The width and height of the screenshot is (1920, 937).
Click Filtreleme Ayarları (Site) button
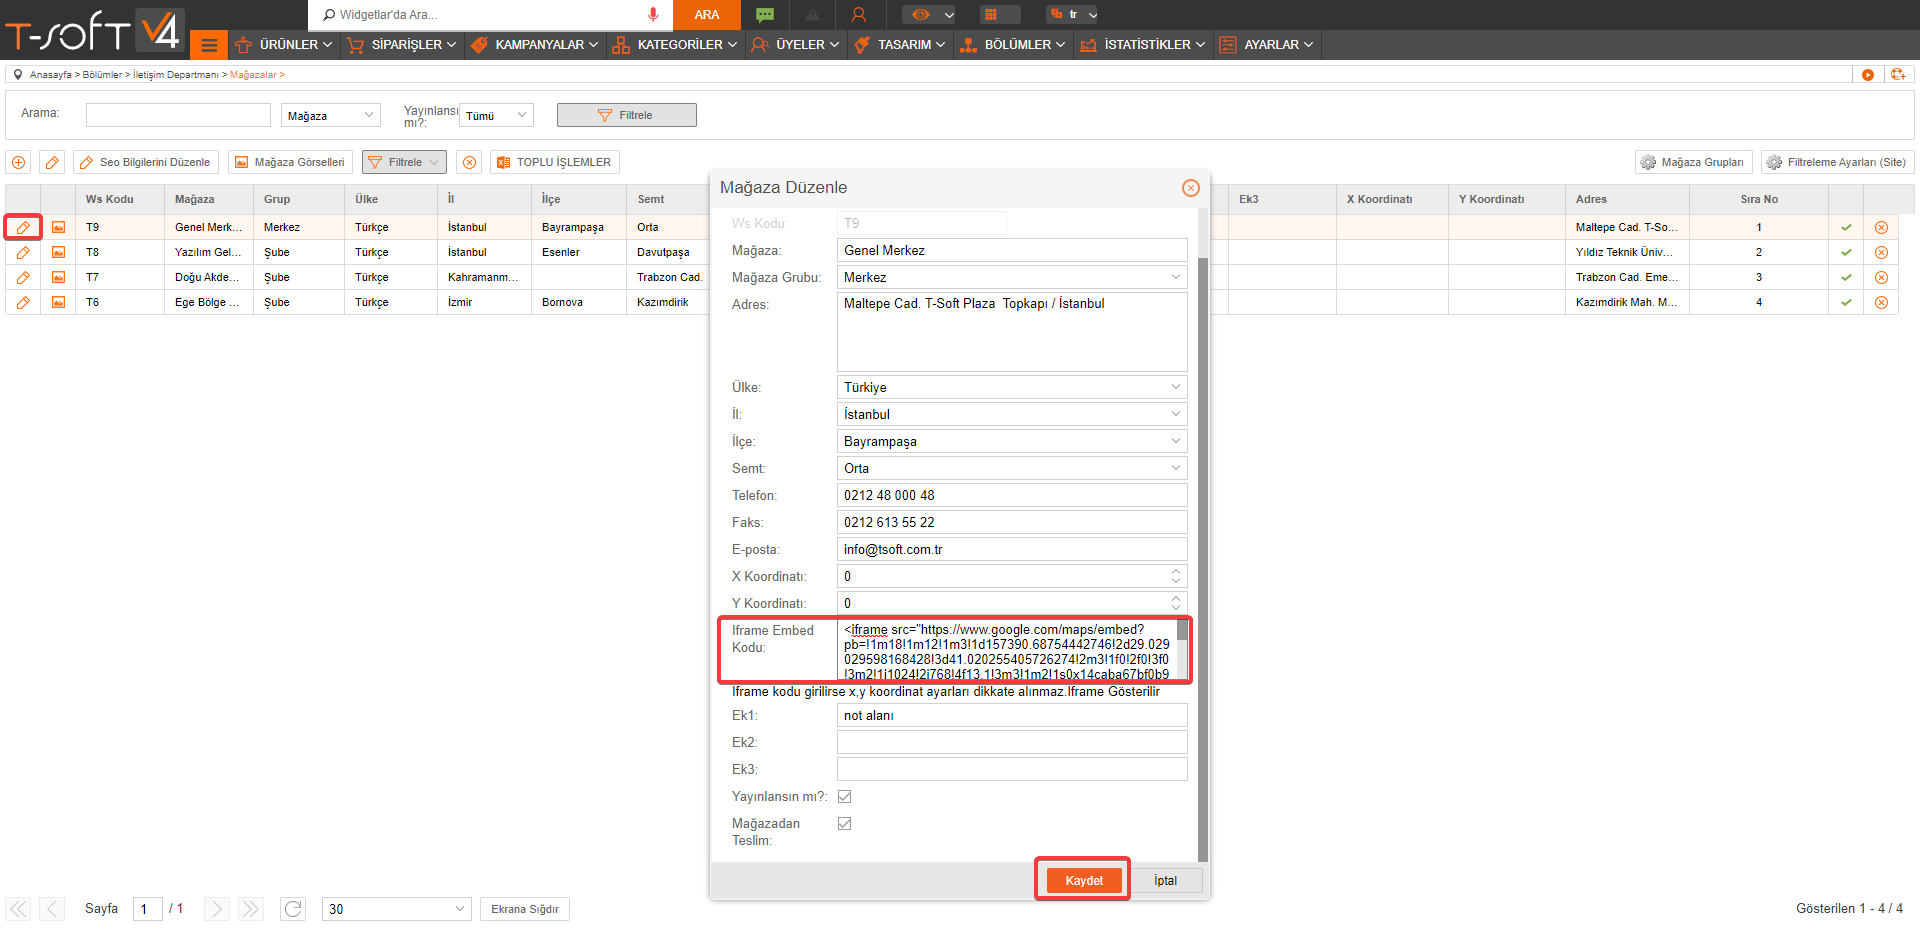point(1837,162)
